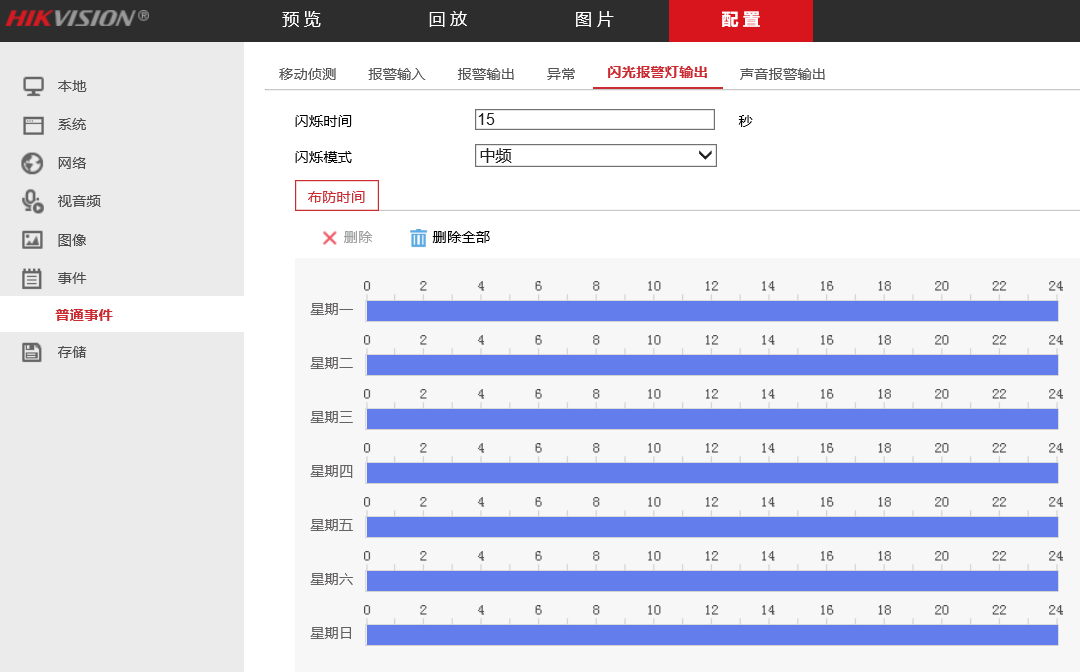1080x672 pixels.
Task: Open the 报警输入 tab
Action: 395,73
